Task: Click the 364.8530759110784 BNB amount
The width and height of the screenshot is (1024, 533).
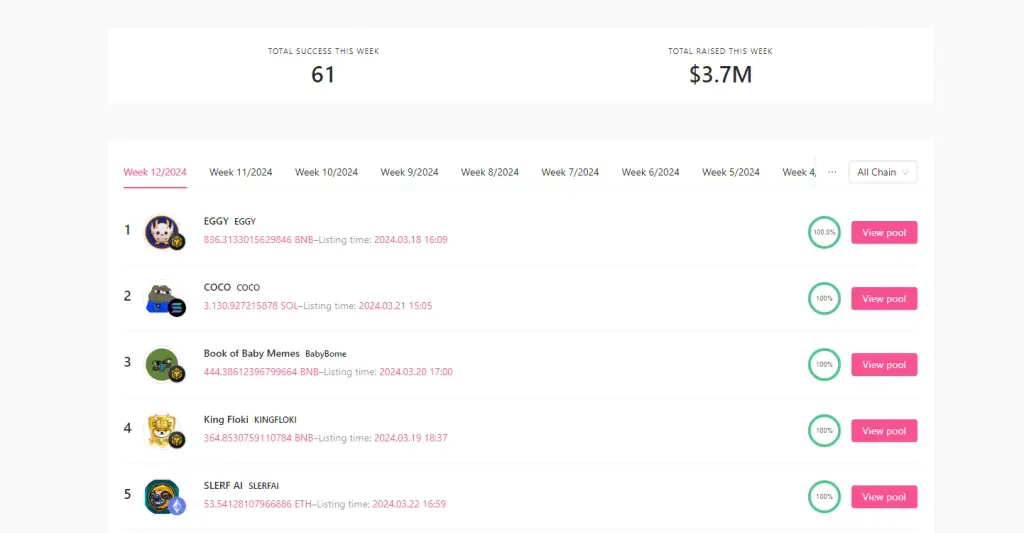Action: (x=258, y=438)
